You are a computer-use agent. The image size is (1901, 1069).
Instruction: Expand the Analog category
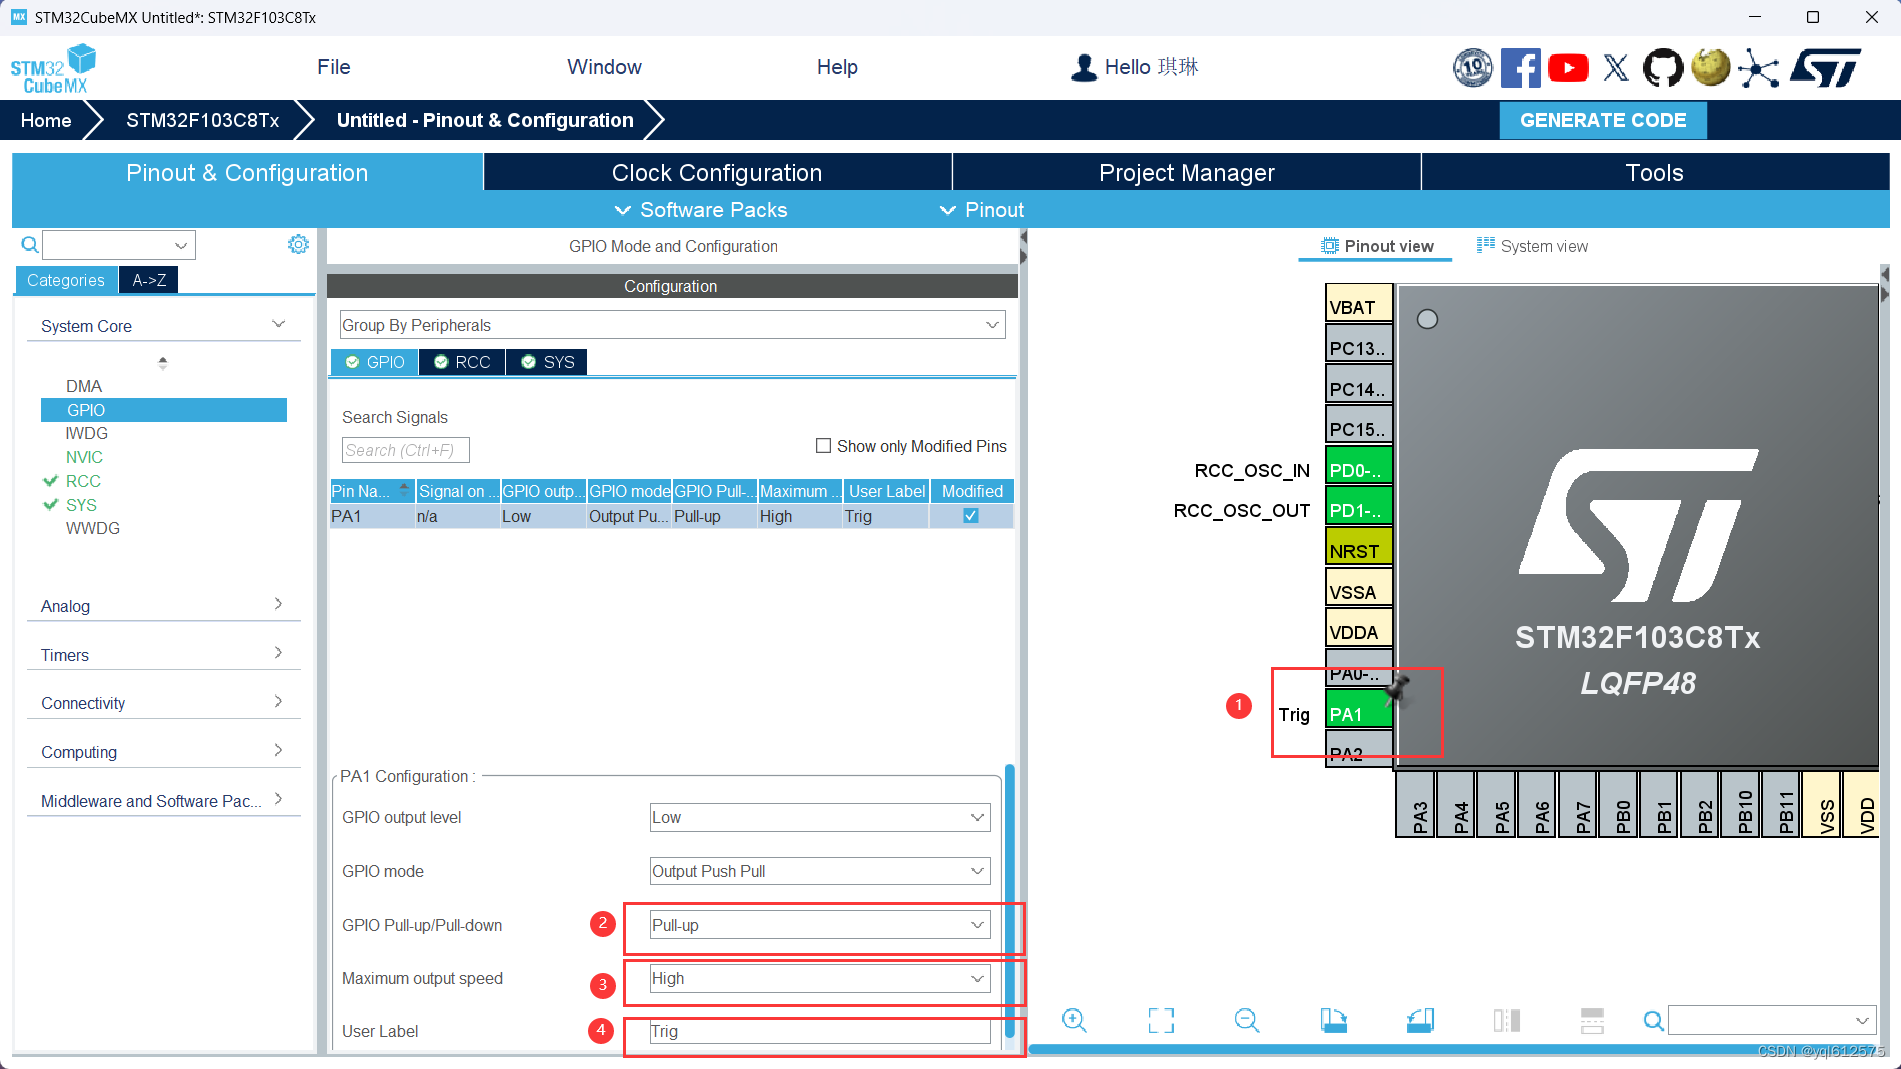click(162, 606)
